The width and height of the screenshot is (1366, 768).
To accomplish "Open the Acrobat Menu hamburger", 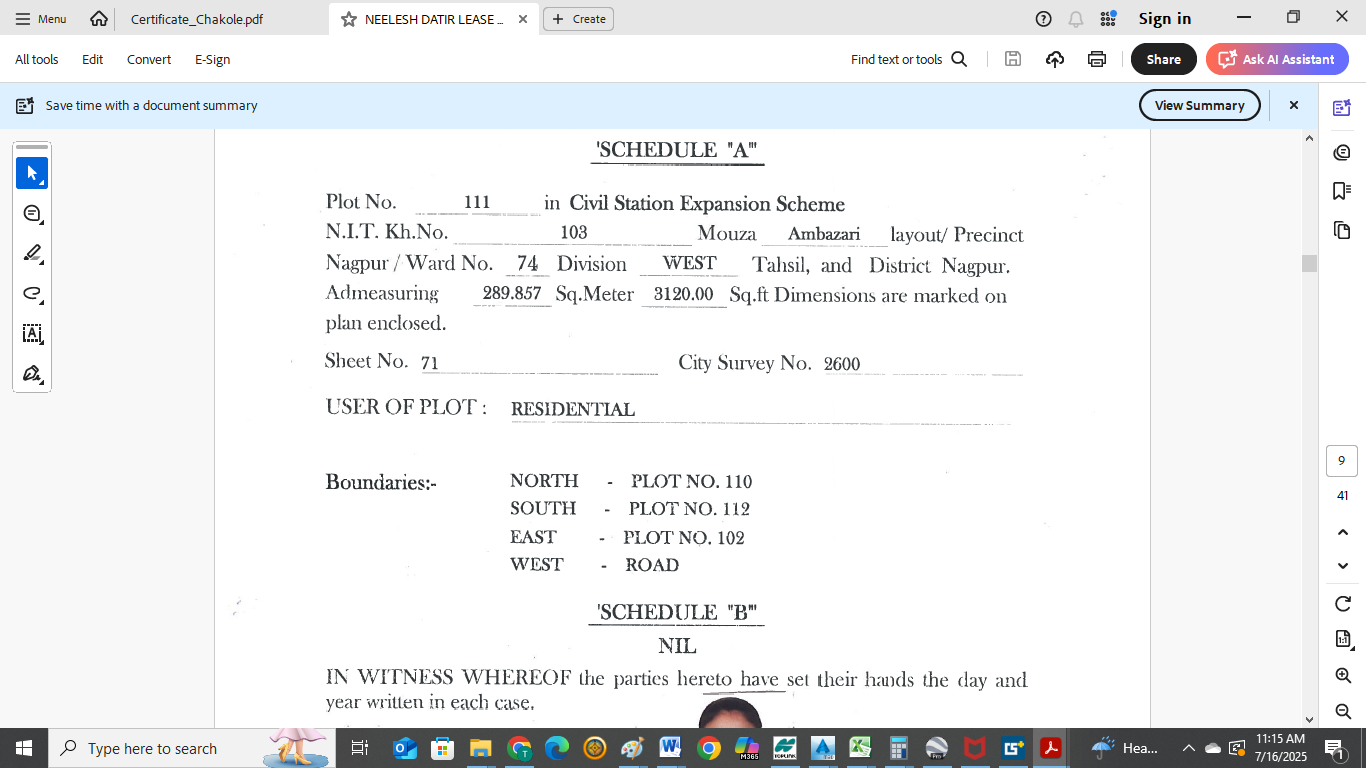I will point(40,19).
